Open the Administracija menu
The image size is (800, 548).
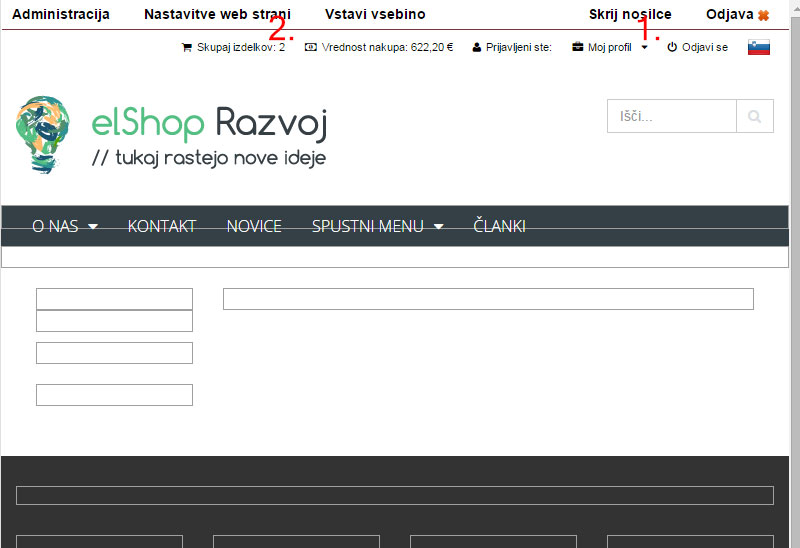pos(61,14)
